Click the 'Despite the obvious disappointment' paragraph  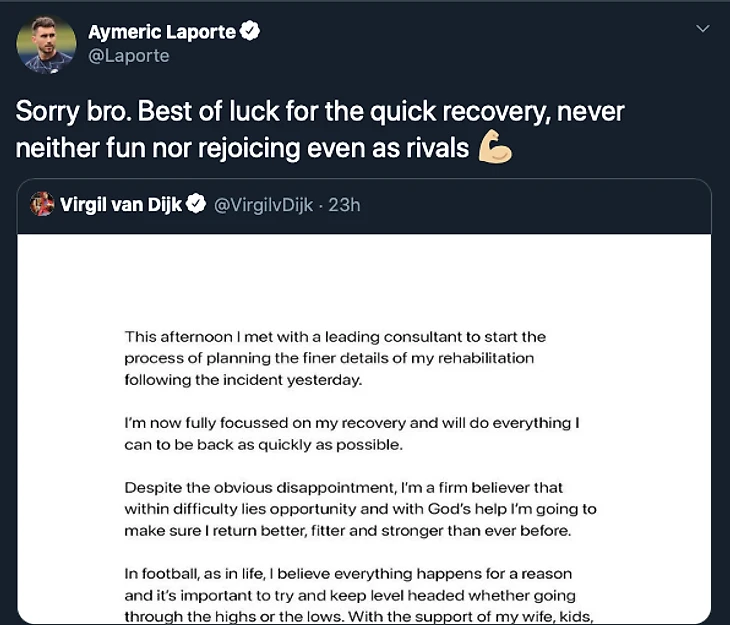(360, 509)
